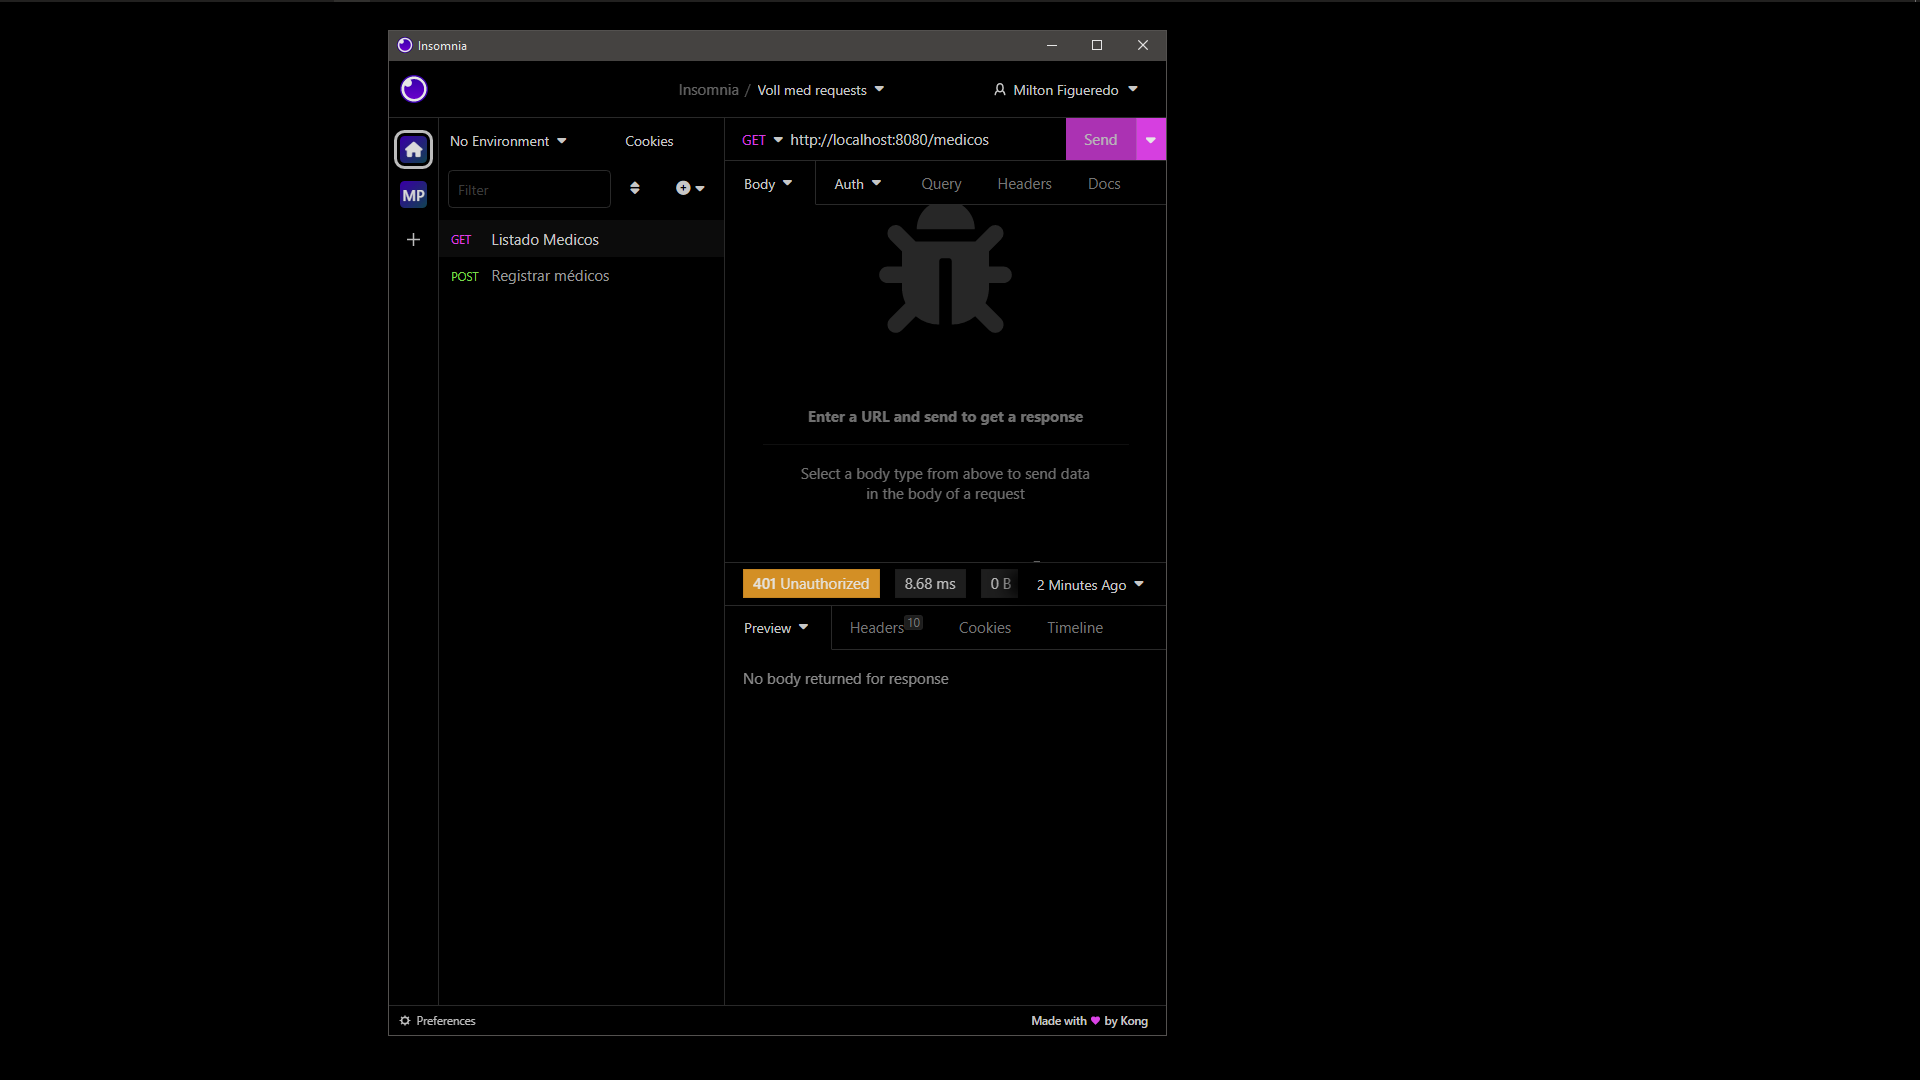
Task: Switch to the request Headers tab
Action: click(1024, 184)
